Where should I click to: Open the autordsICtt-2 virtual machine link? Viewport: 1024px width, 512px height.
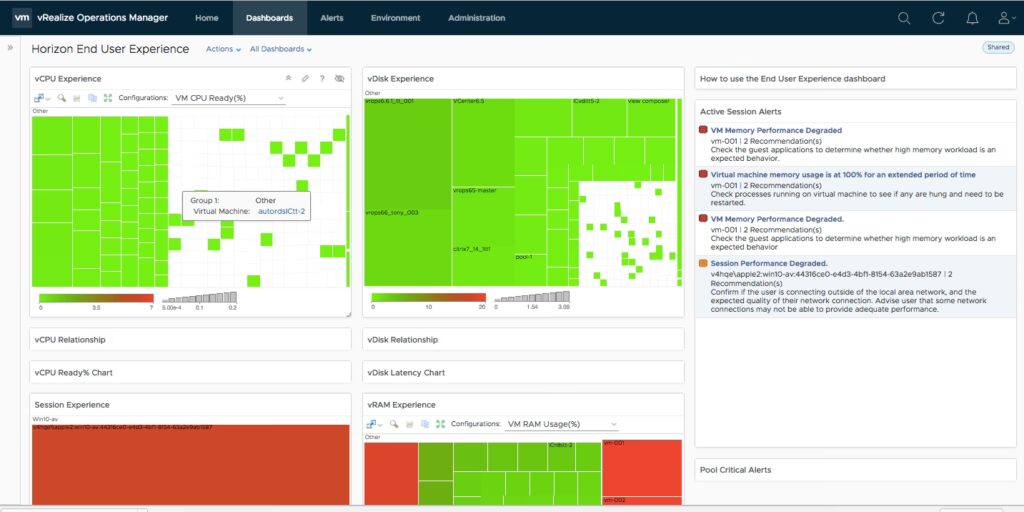coord(281,212)
